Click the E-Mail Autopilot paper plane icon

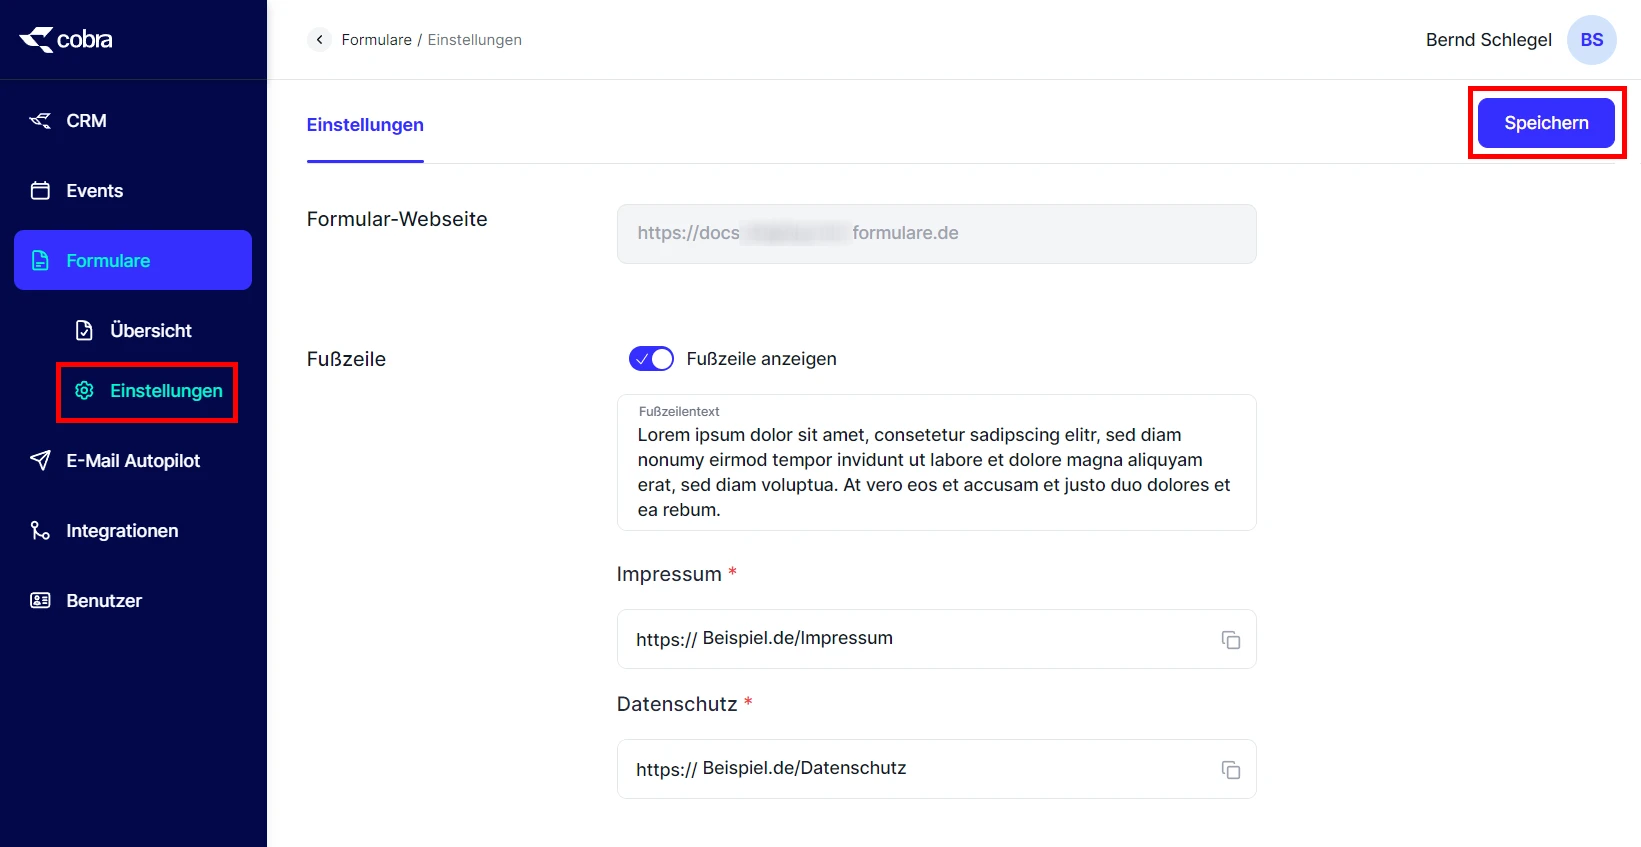[x=40, y=461]
